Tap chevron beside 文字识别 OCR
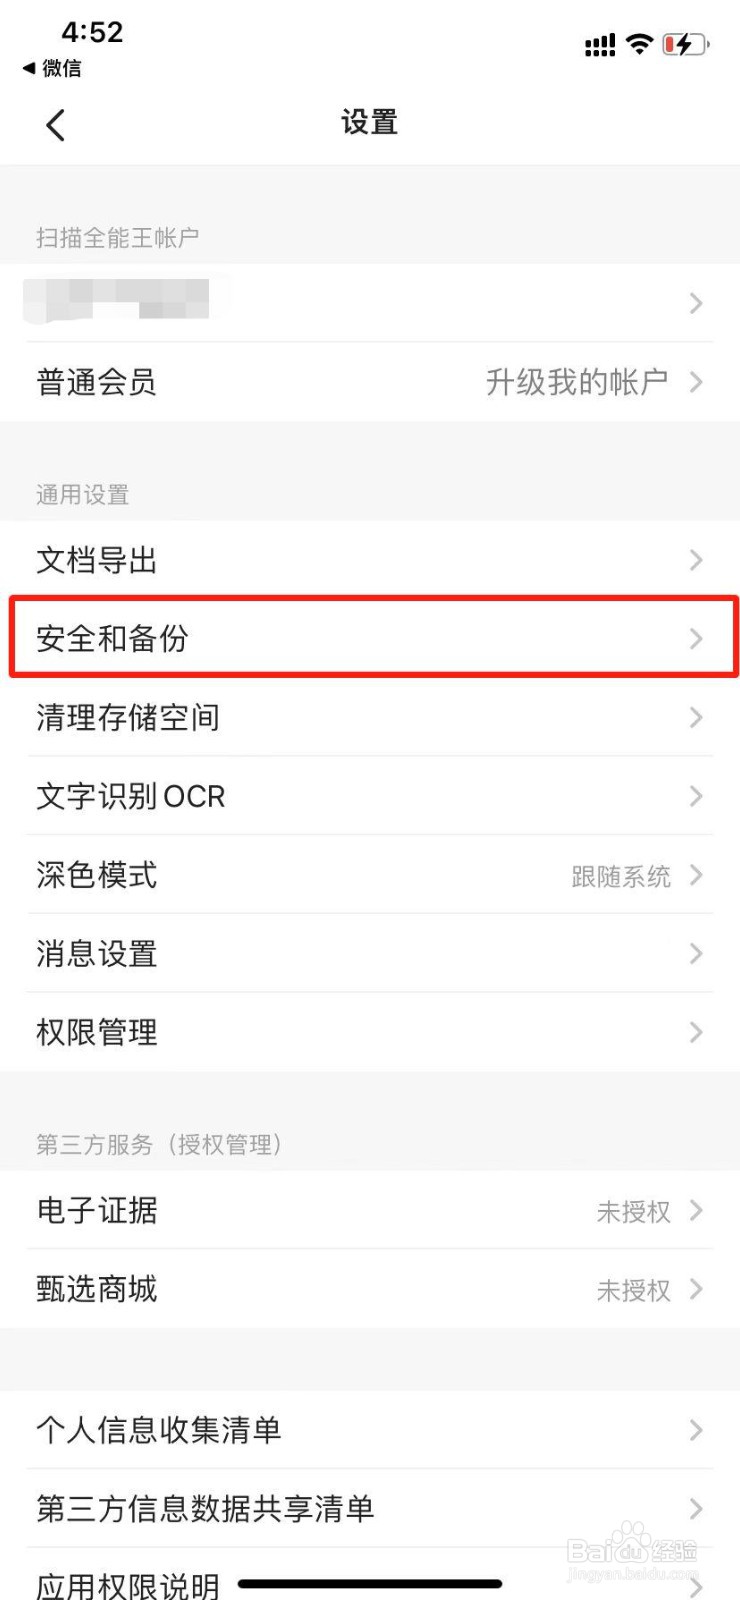The width and height of the screenshot is (740, 1600). [696, 796]
